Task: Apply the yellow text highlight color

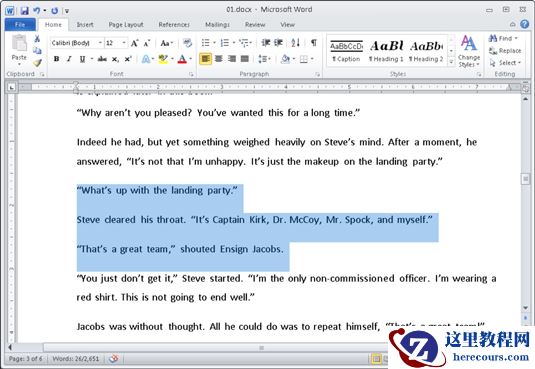Action: (163, 59)
